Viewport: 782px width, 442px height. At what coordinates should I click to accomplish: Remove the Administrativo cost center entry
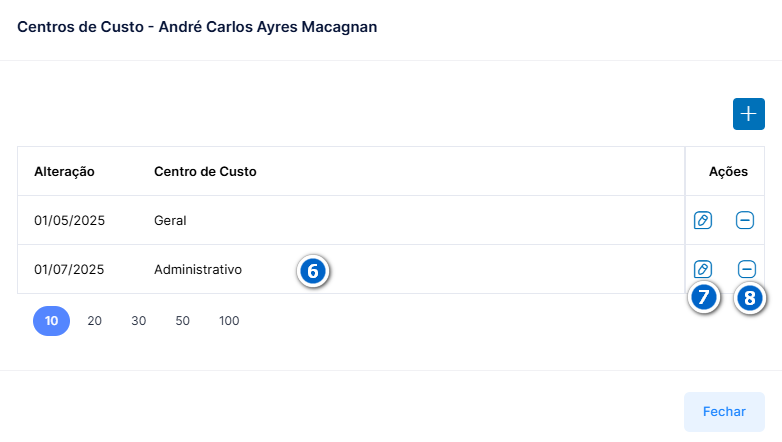pyautogui.click(x=747, y=269)
